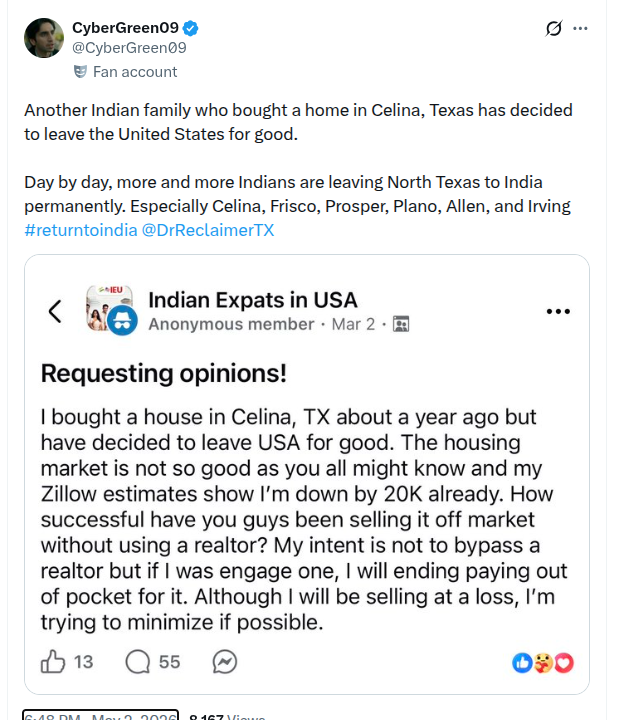Like the post with thumbs-up icon
This screenshot has width=627, height=720.
tap(53, 662)
